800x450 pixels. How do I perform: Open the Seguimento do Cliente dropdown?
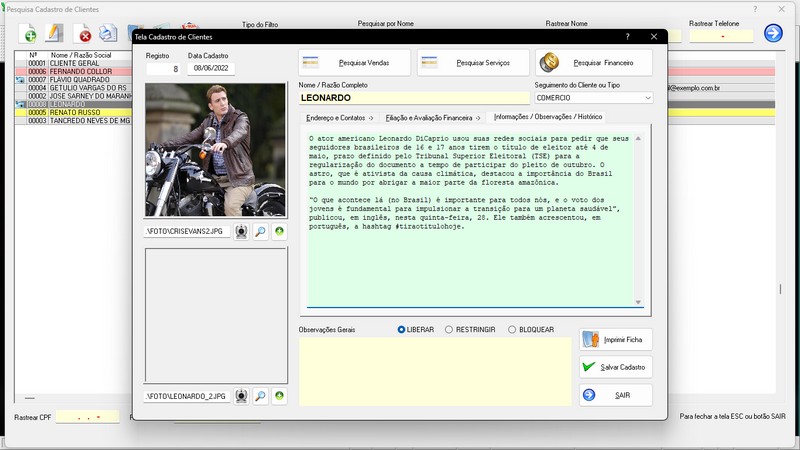(647, 97)
